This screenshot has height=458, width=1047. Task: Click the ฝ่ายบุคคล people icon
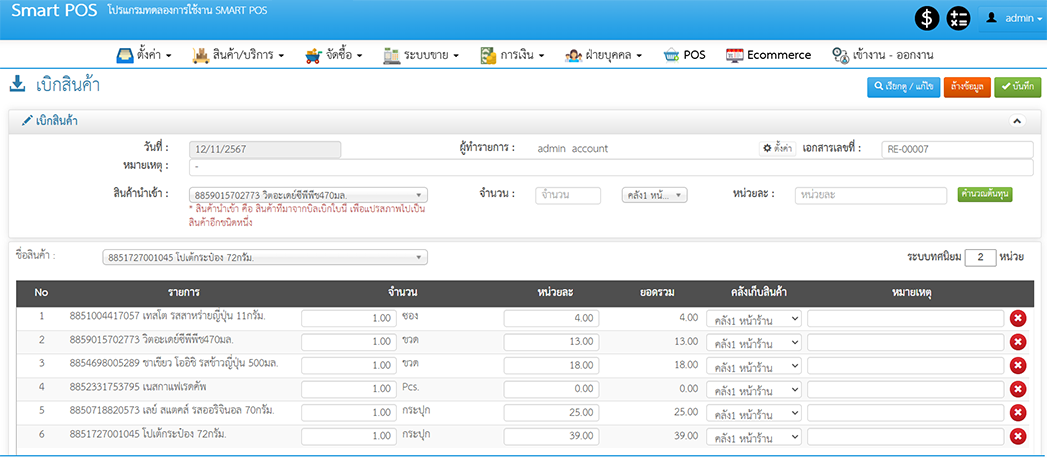(574, 55)
